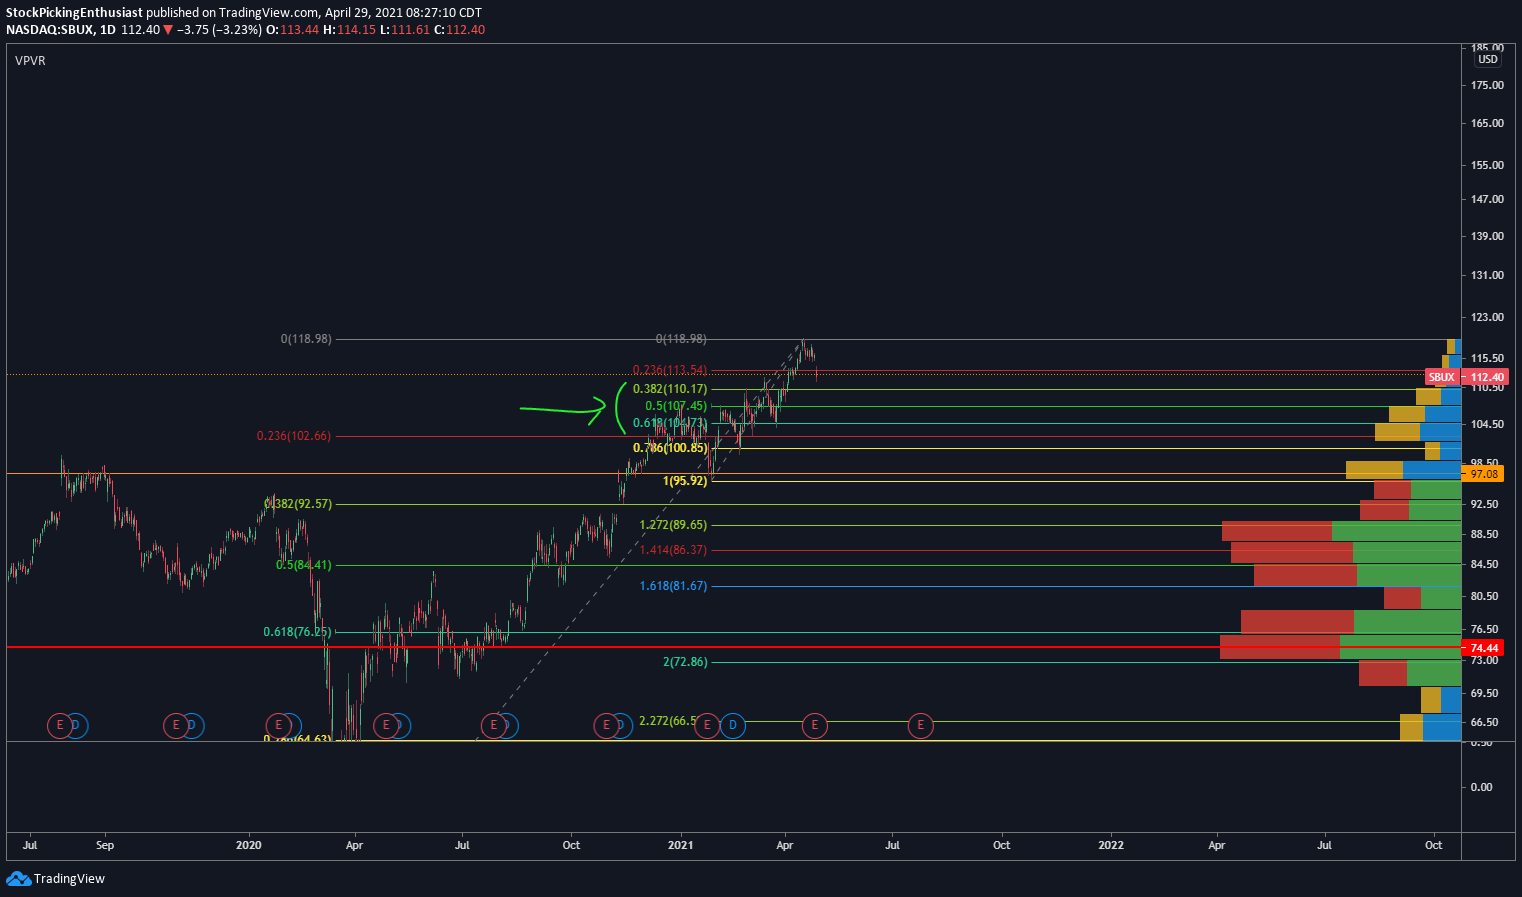Click the last earnings E marker near Jul 2021
1522x897 pixels.
coord(920,725)
